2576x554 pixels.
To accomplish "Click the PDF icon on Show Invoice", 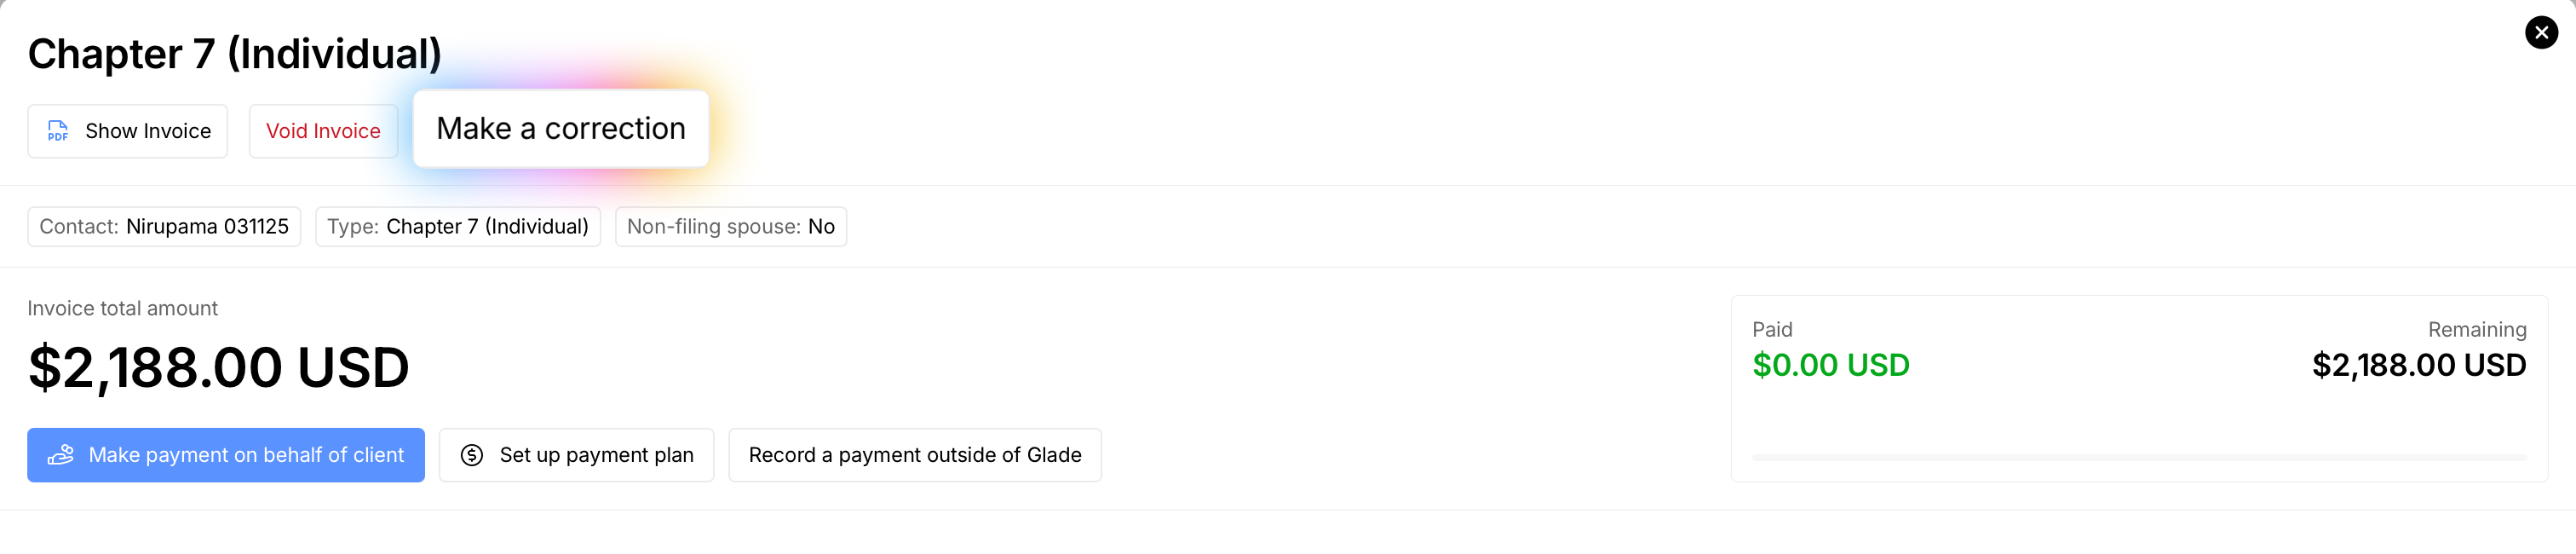I will click(x=58, y=131).
